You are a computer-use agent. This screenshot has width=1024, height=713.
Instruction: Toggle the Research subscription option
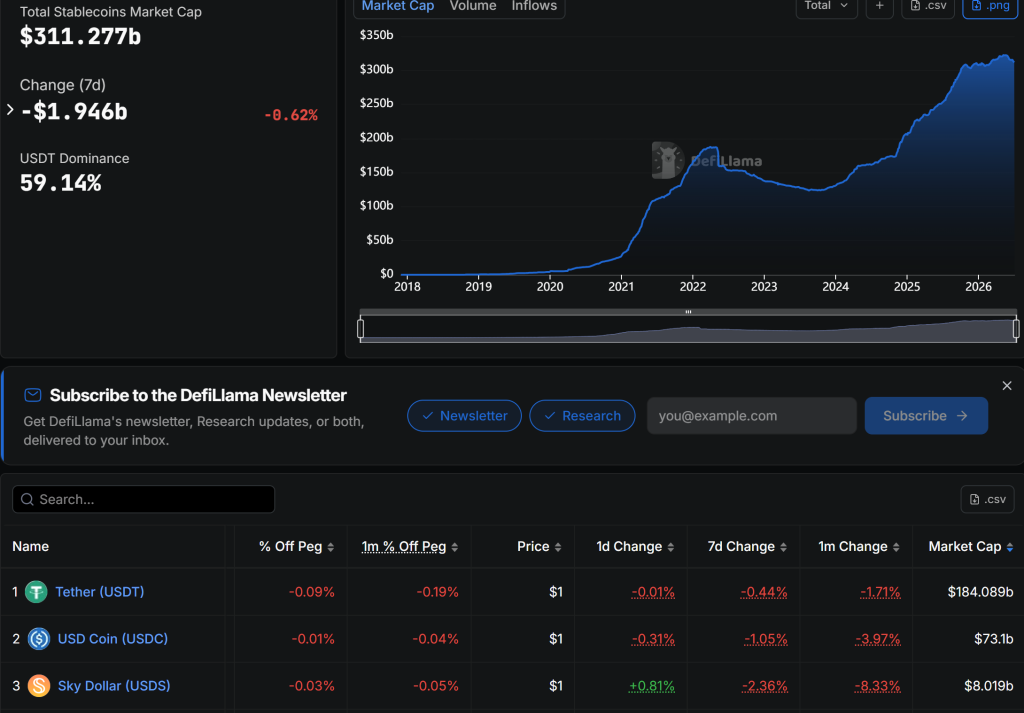point(582,416)
